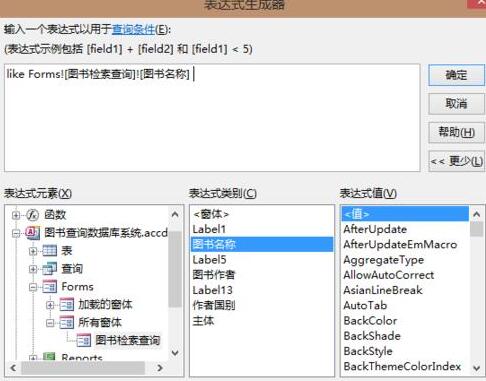The width and height of the screenshot is (486, 381).
Task: Select BackThemeColorIndex in expression values
Action: coord(405,366)
